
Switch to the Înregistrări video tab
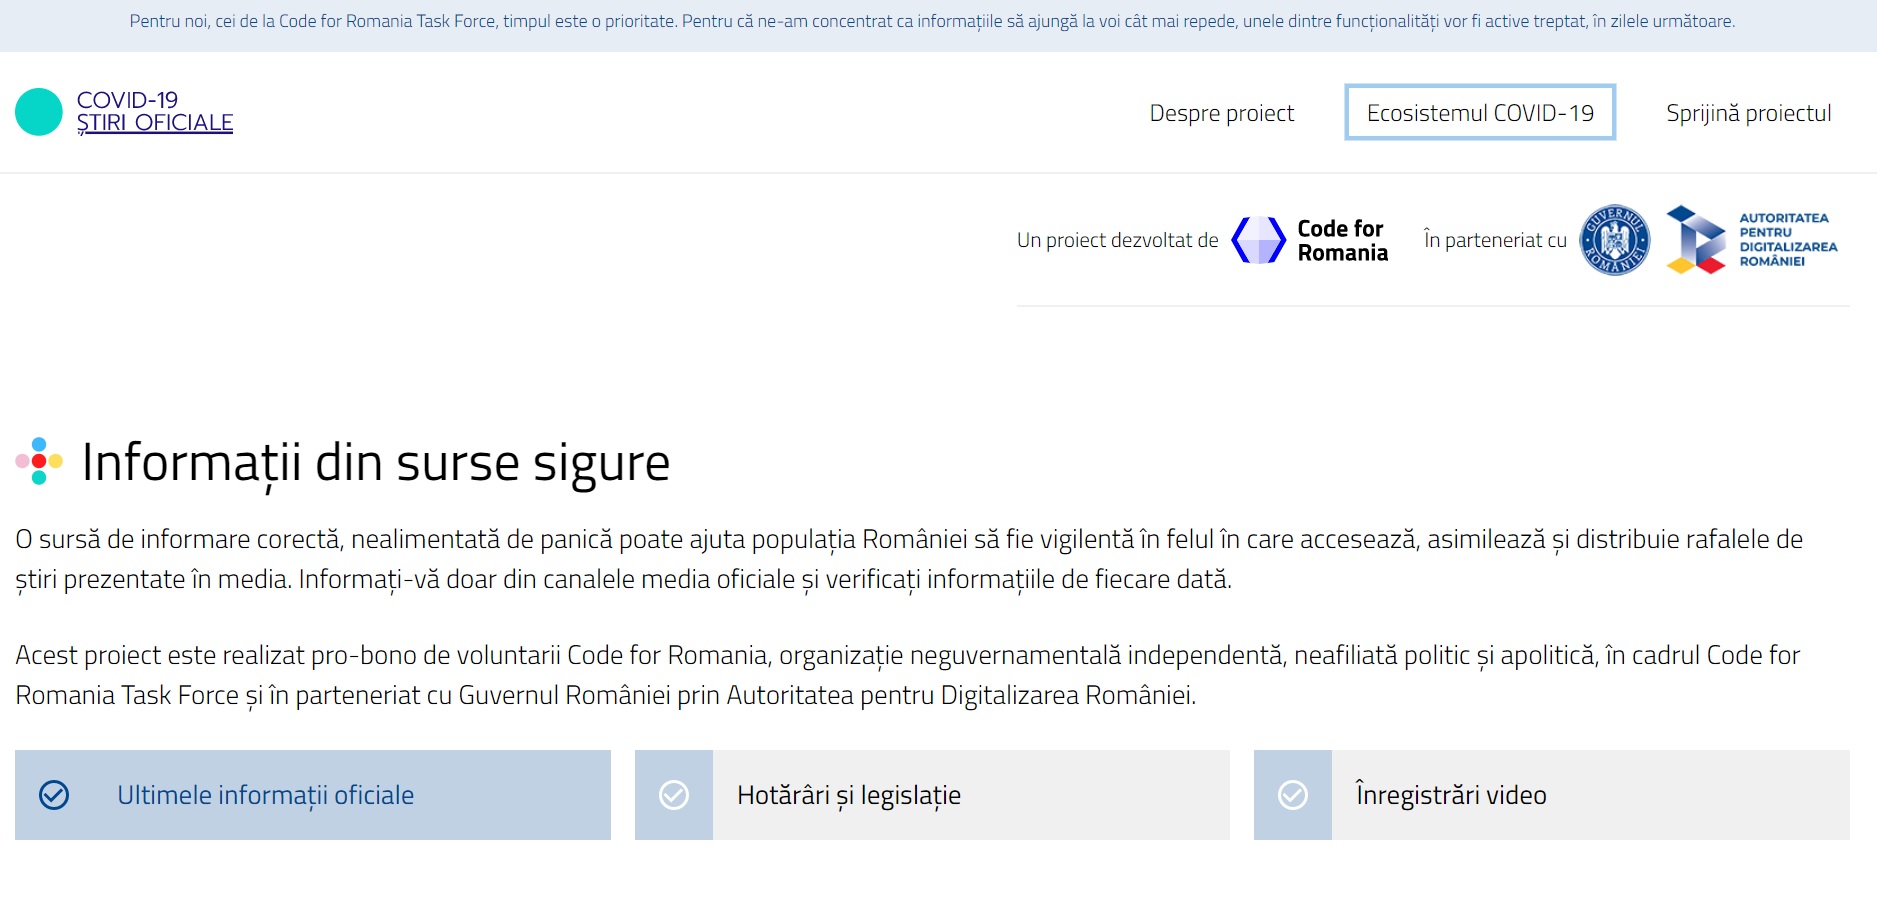pyautogui.click(x=1450, y=795)
